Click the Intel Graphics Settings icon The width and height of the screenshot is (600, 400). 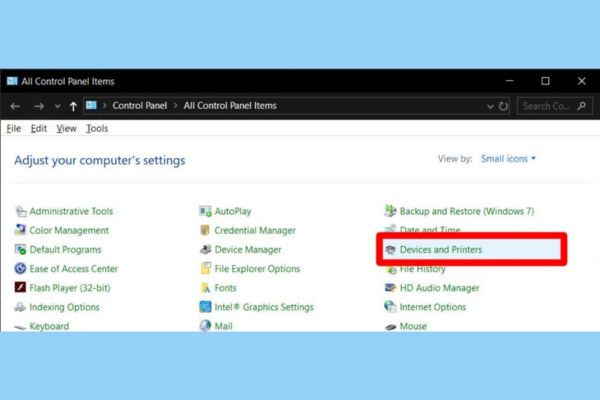point(205,307)
